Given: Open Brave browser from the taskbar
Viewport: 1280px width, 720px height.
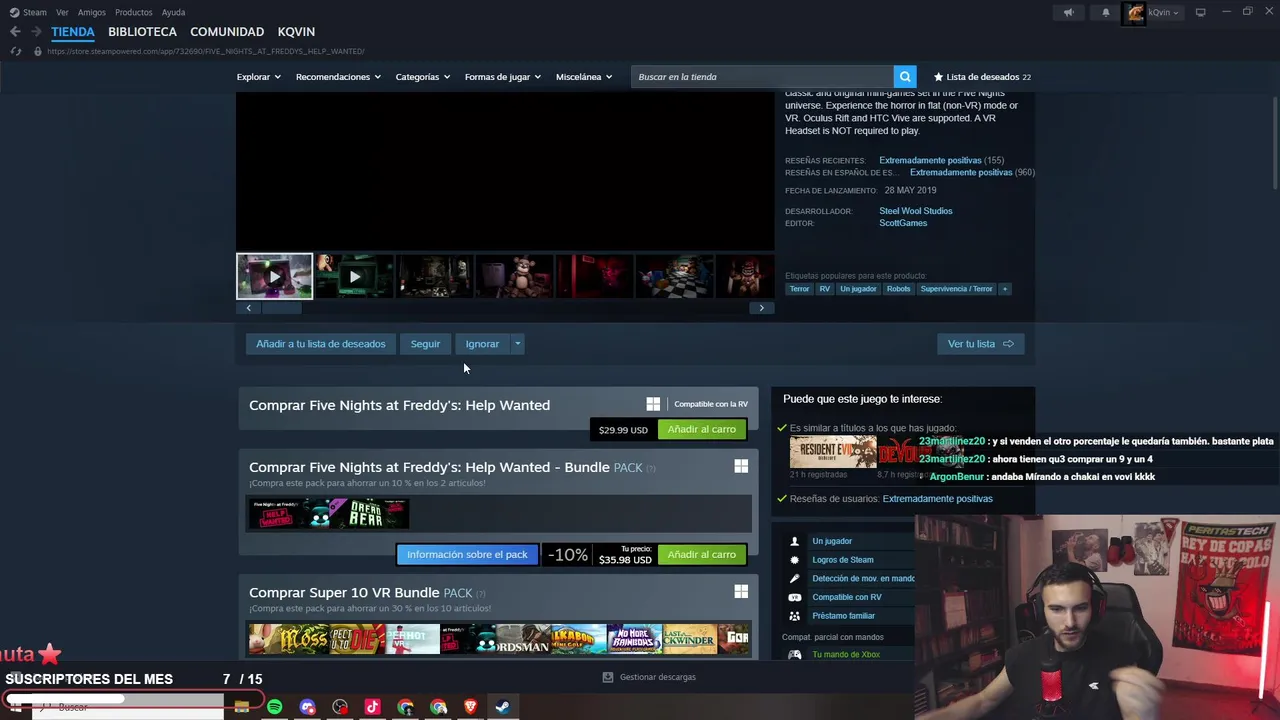Looking at the screenshot, I should [470, 707].
